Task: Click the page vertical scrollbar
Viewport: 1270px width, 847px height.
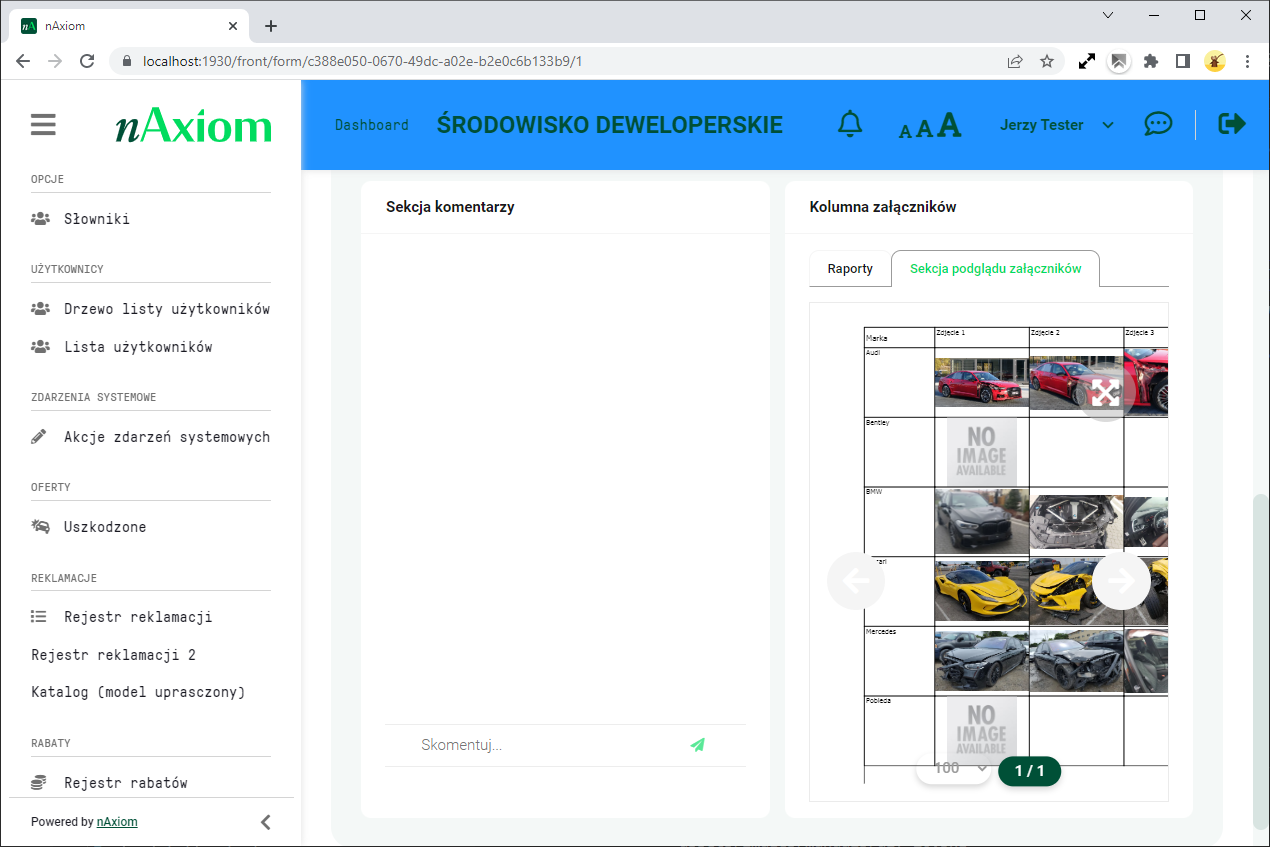Action: coord(1259,660)
